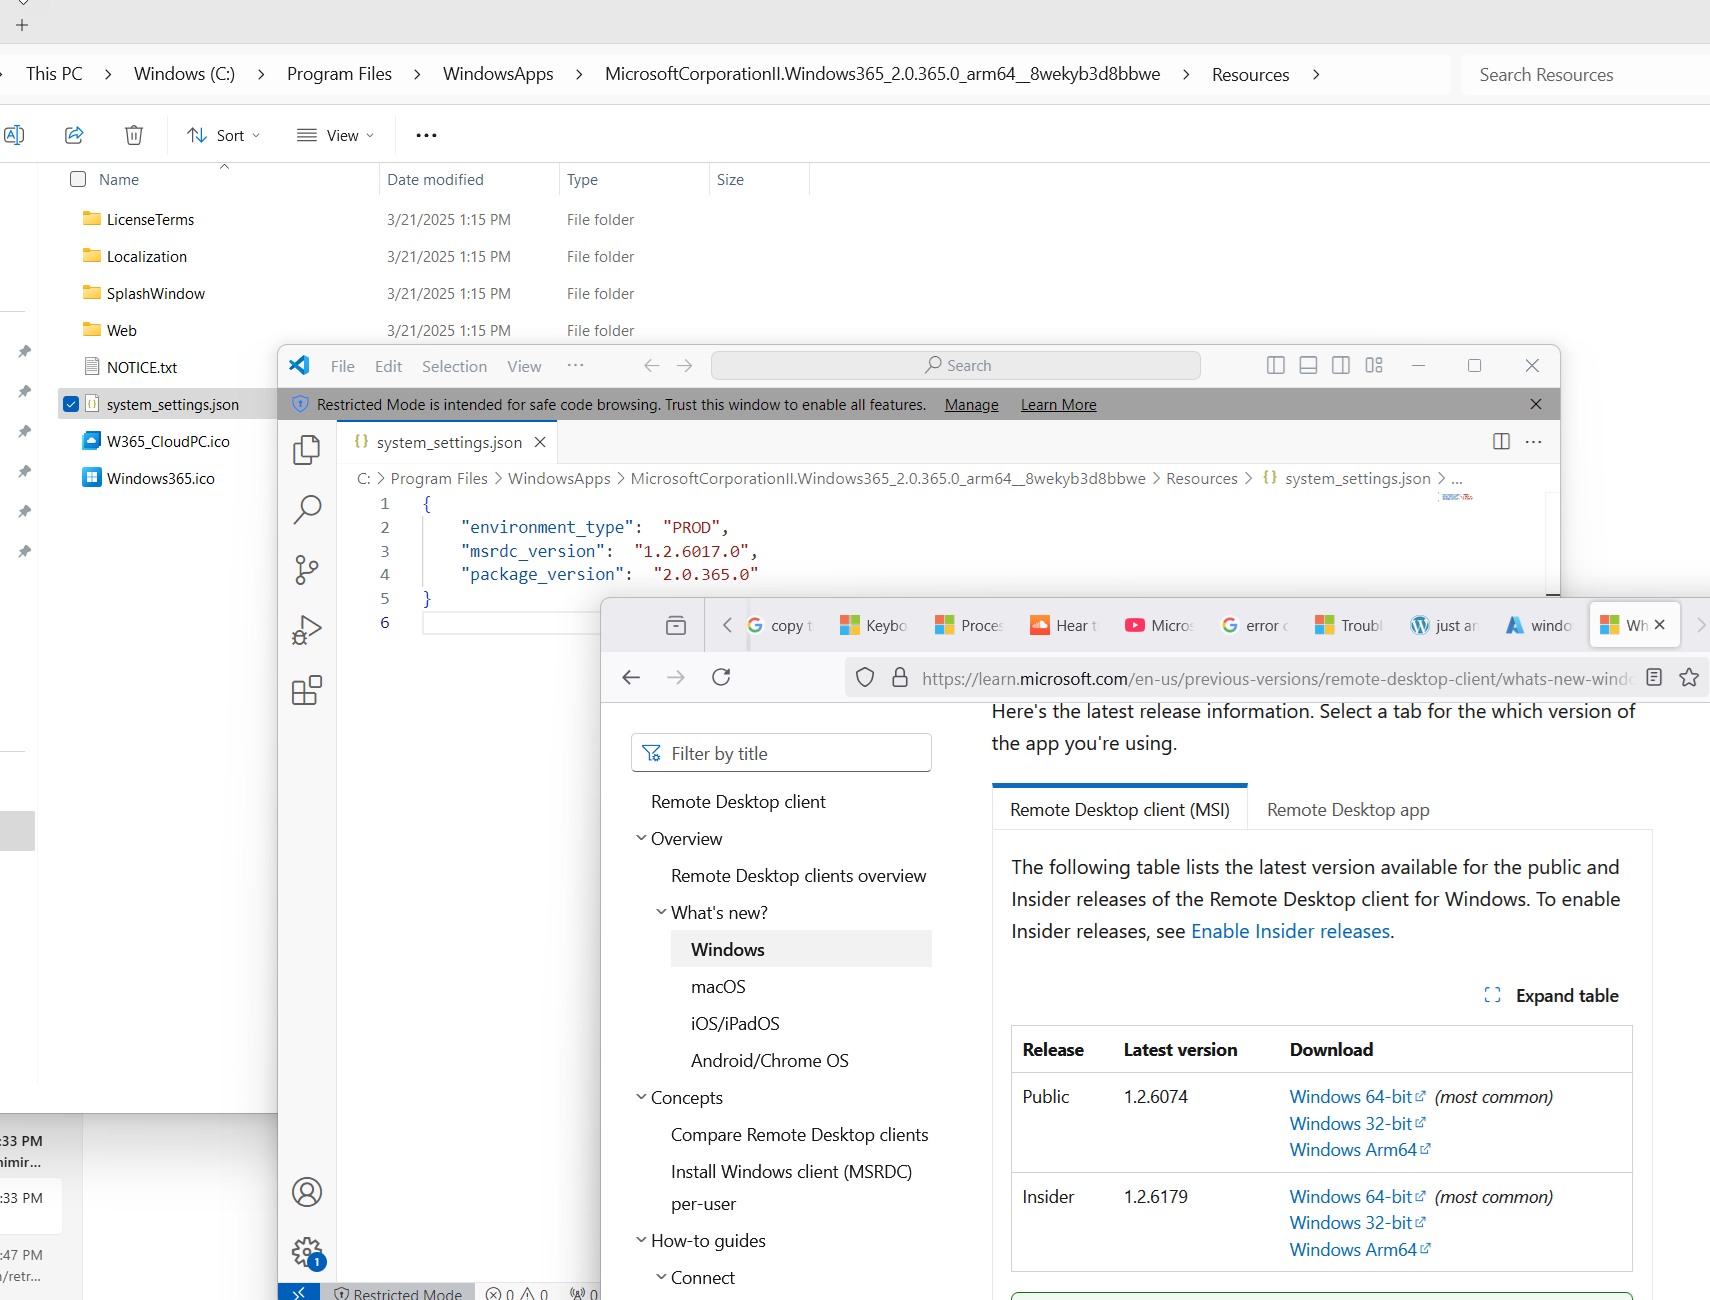Viewport: 1710px width, 1300px height.
Task: Reload the browser page
Action: 721,677
